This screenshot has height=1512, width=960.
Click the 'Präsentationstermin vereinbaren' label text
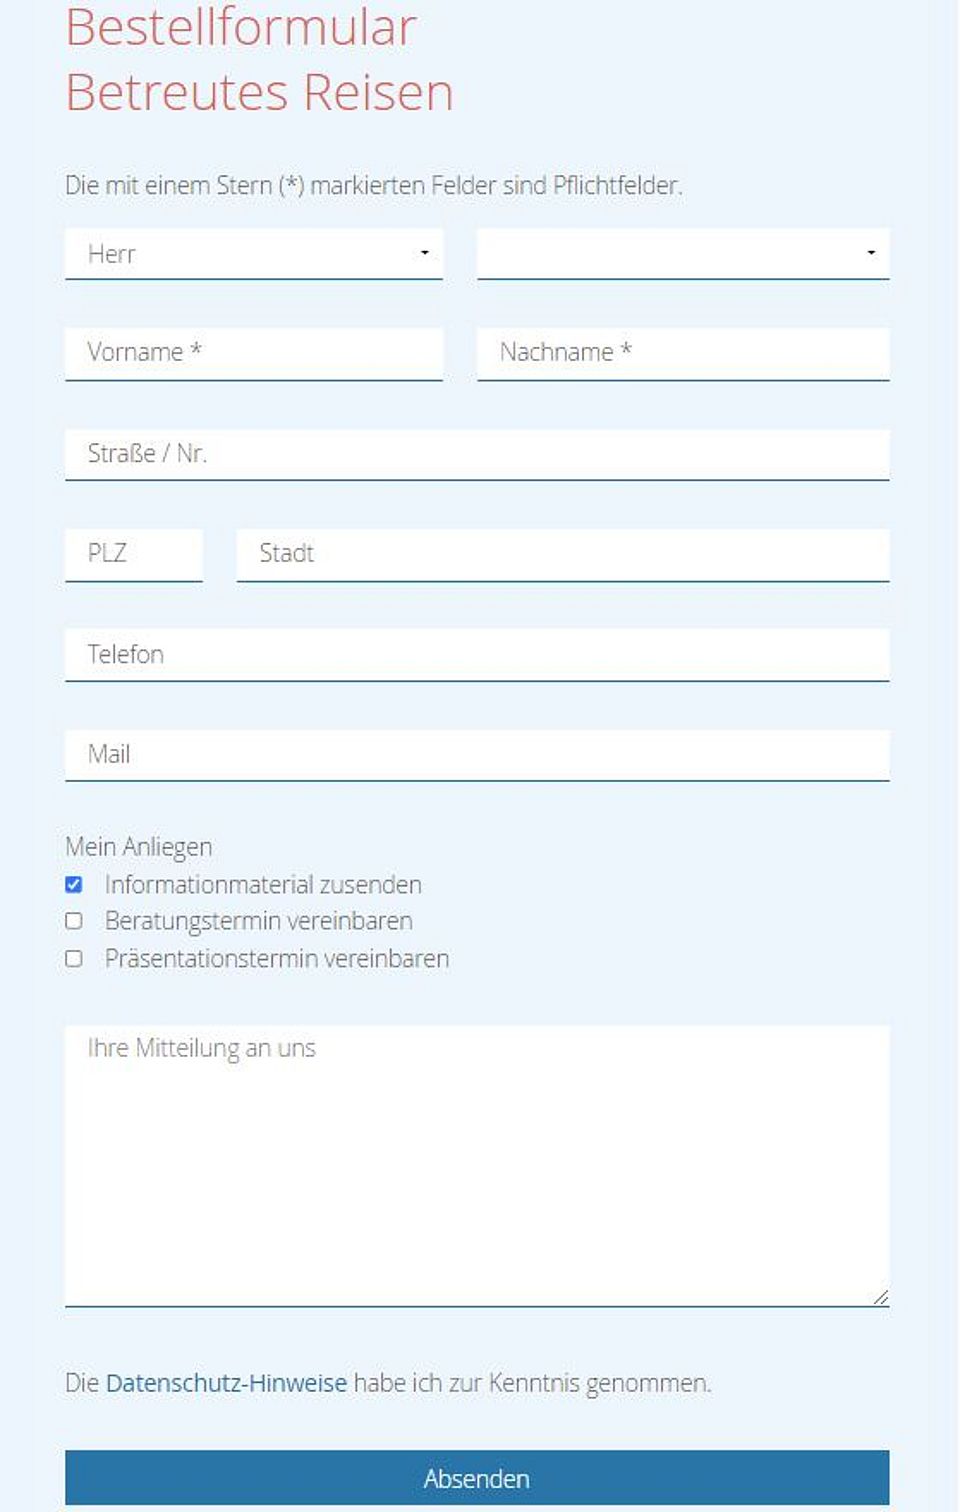(x=277, y=959)
